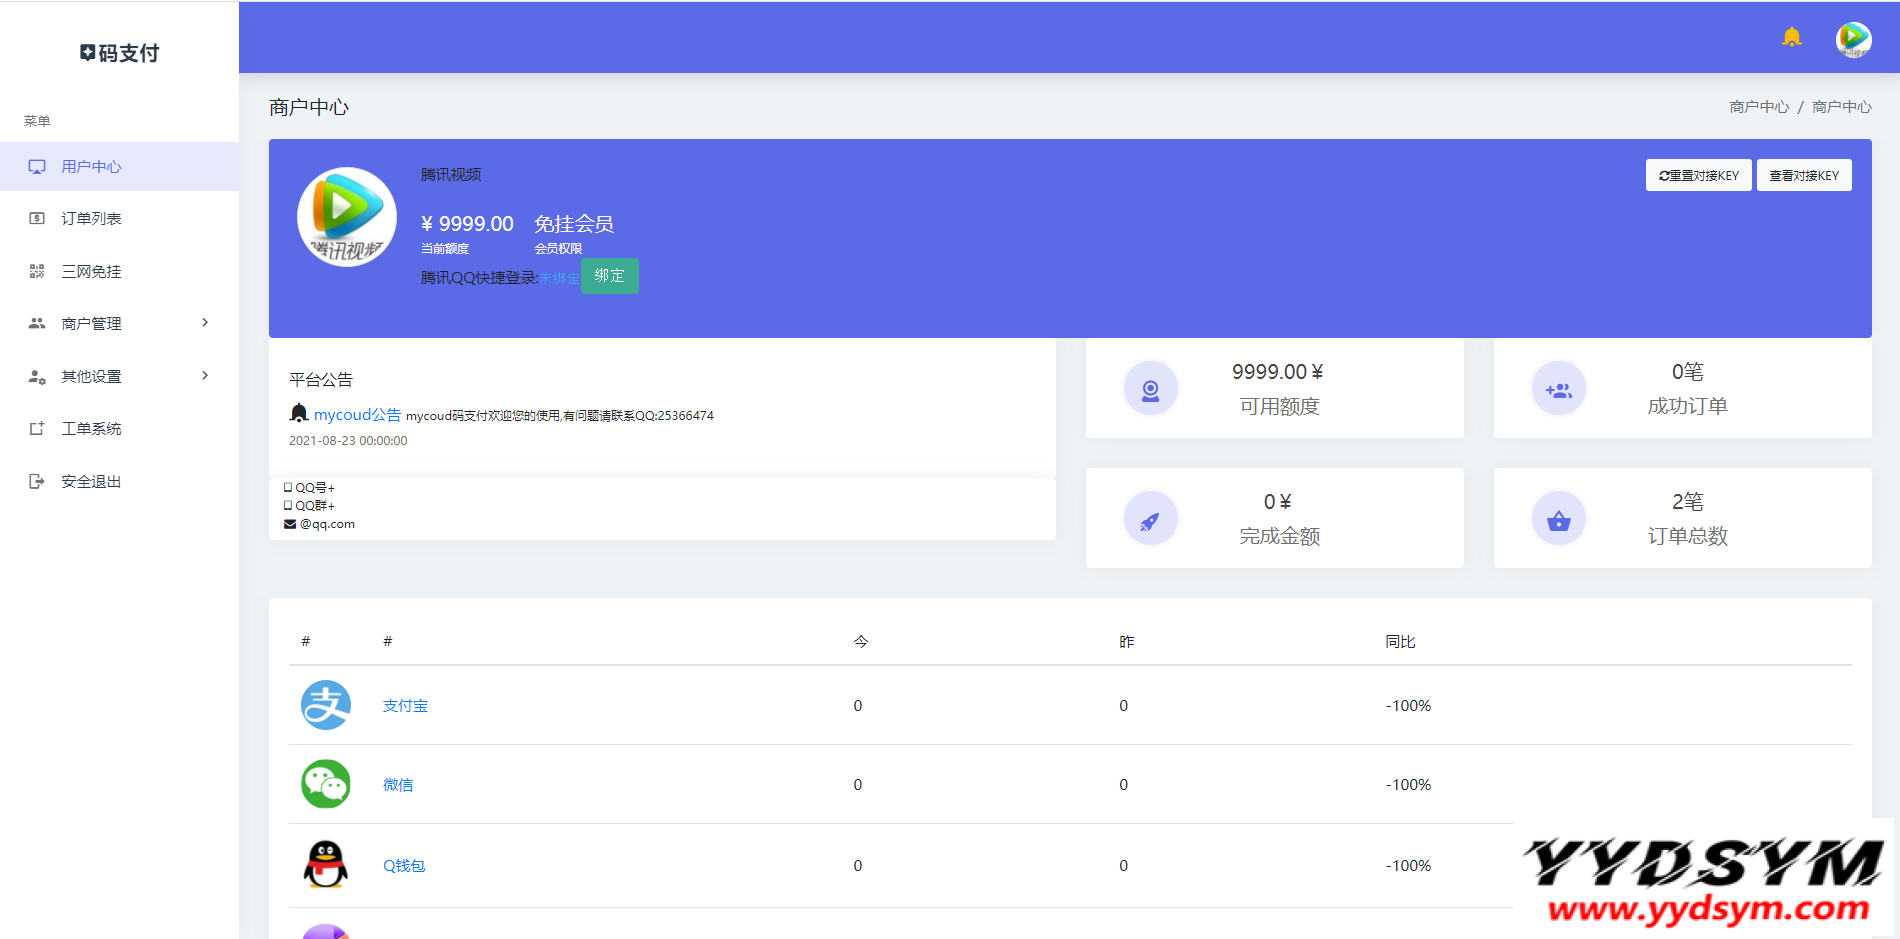The height and width of the screenshot is (939, 1900).
Task: Click the large 腾讯视频 profile avatar
Action: (347, 217)
